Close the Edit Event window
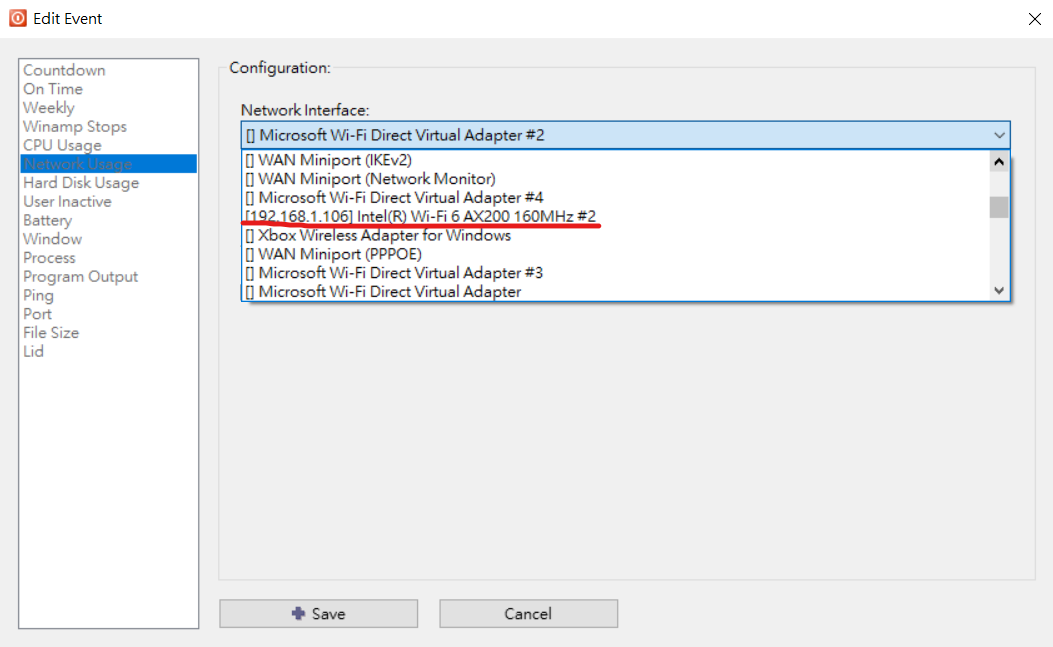1053x647 pixels. [1035, 19]
